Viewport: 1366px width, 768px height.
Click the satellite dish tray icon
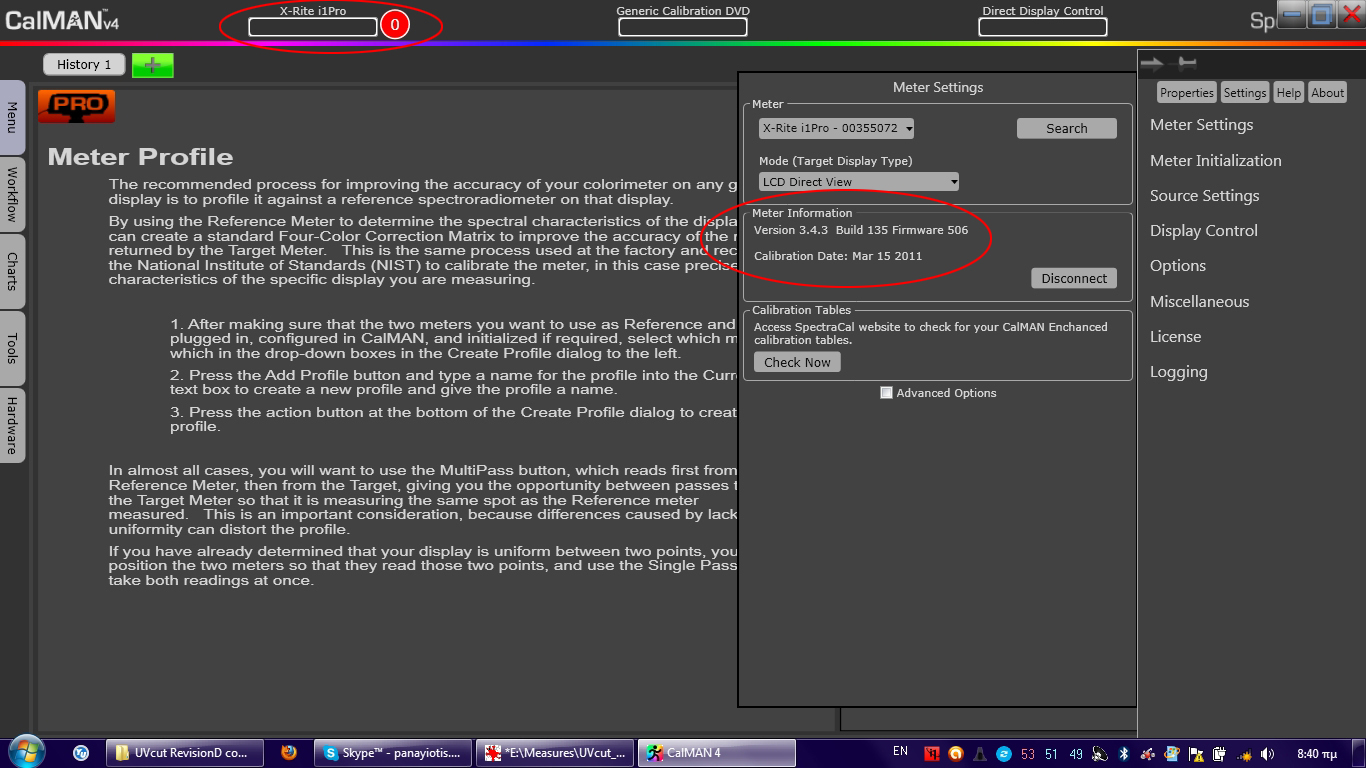coord(1099,754)
